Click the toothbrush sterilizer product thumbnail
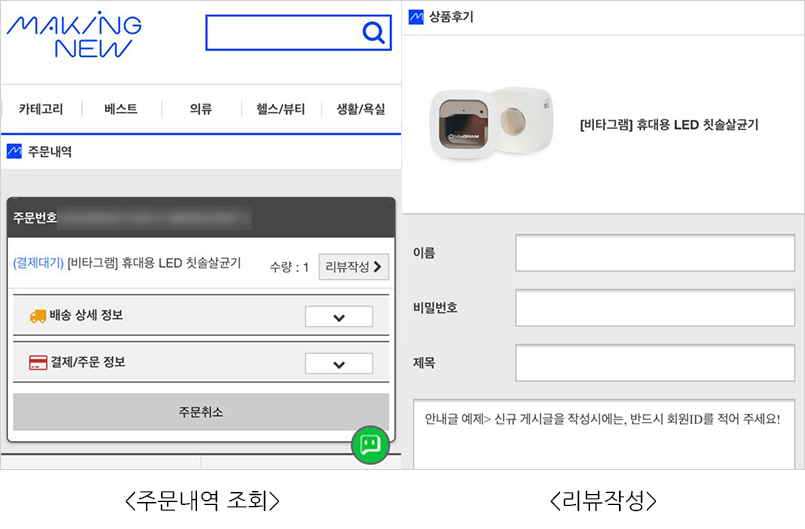 [x=492, y=124]
